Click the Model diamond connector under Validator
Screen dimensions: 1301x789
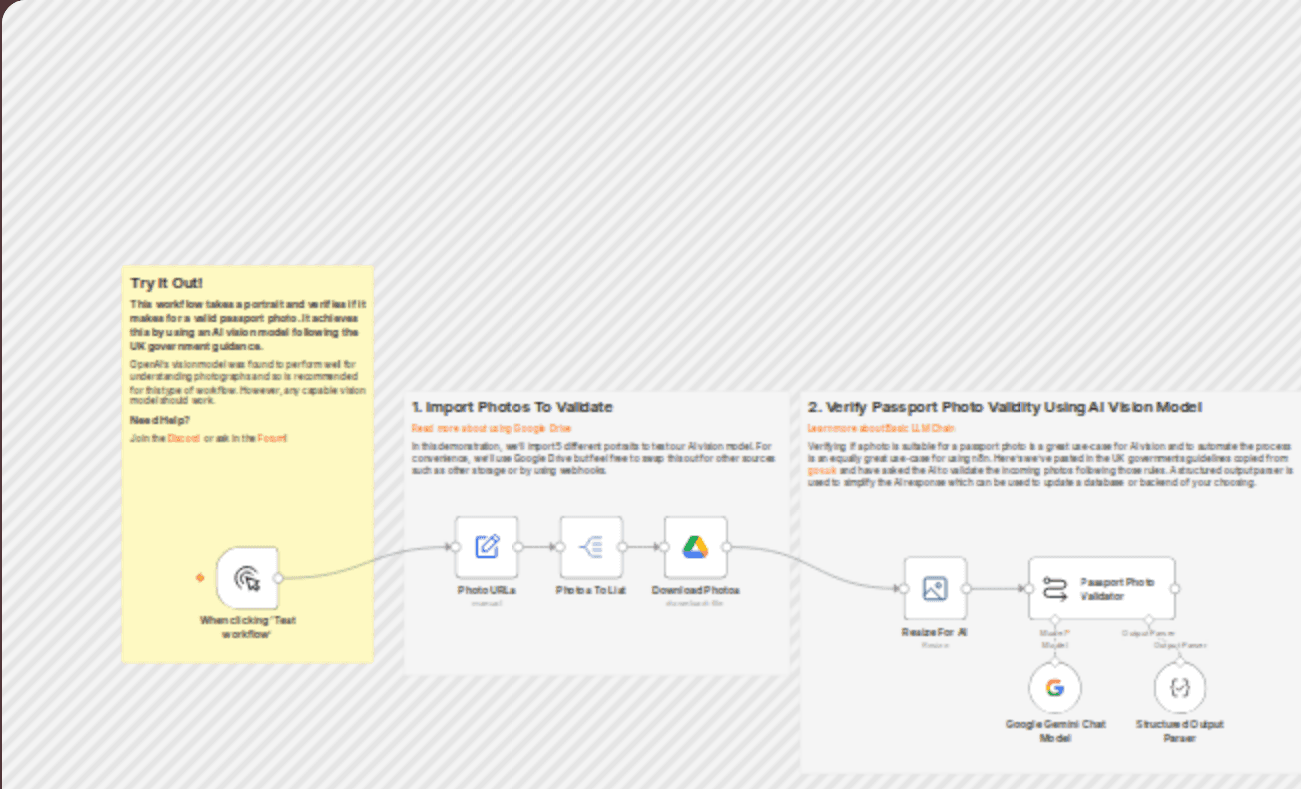(1055, 620)
